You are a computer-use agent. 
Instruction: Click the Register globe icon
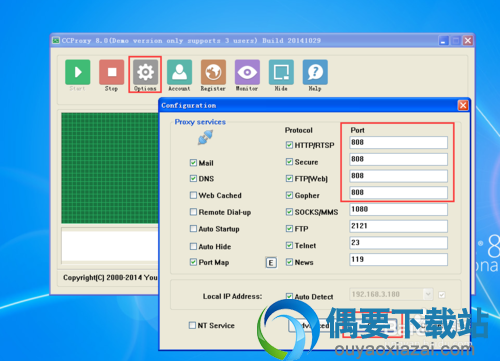point(213,72)
